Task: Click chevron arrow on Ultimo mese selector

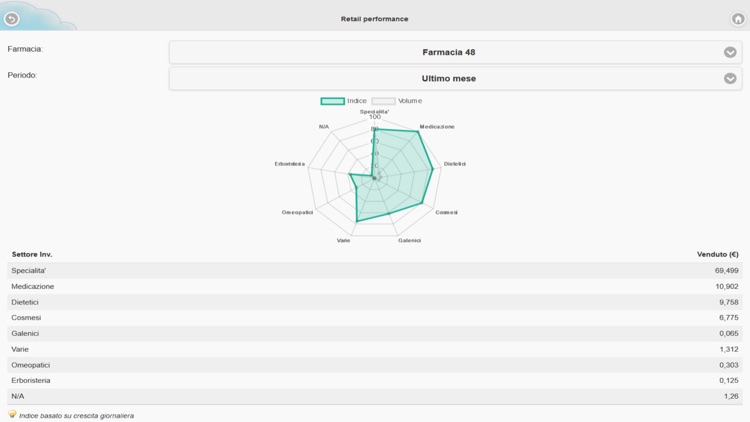Action: [730, 78]
